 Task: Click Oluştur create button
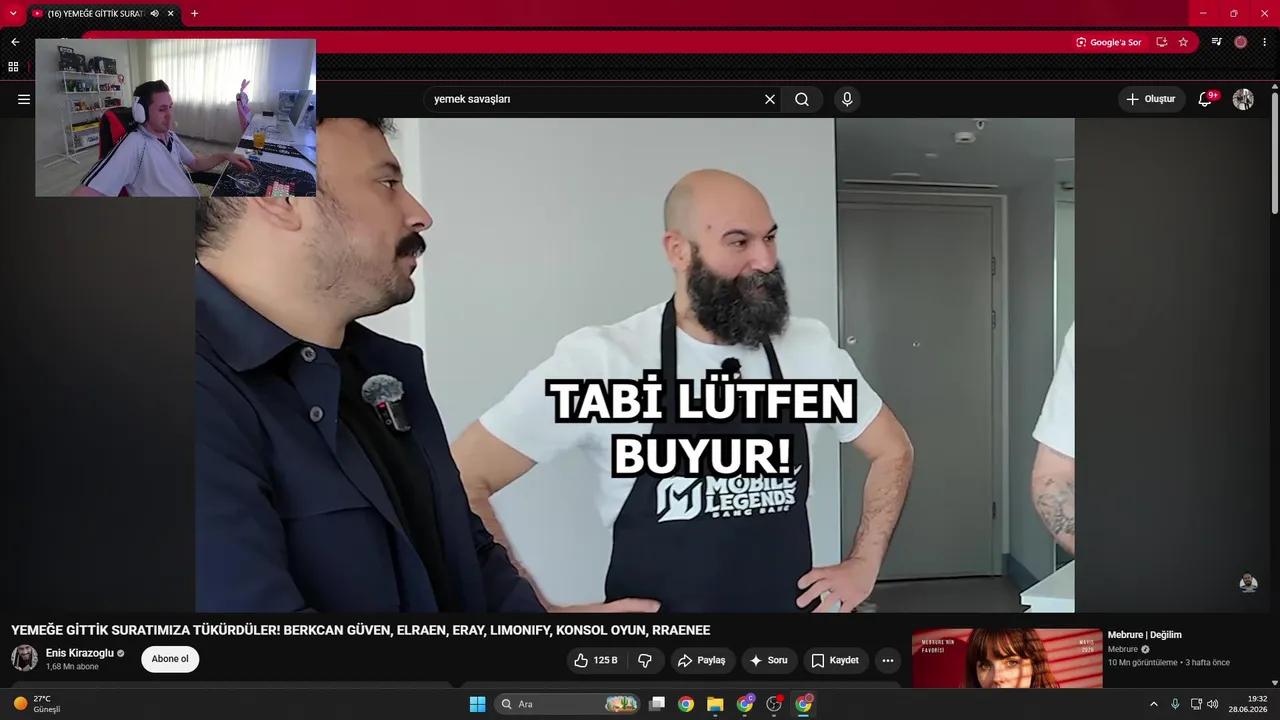pyautogui.click(x=1151, y=99)
